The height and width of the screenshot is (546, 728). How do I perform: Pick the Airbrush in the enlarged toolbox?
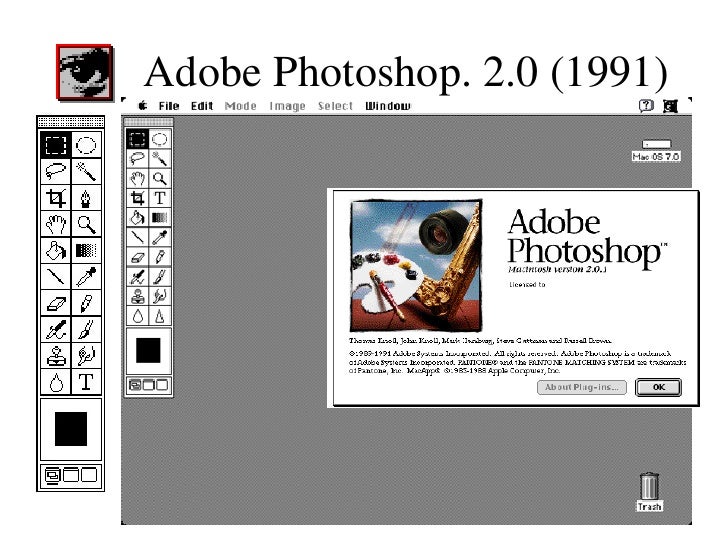click(56, 330)
